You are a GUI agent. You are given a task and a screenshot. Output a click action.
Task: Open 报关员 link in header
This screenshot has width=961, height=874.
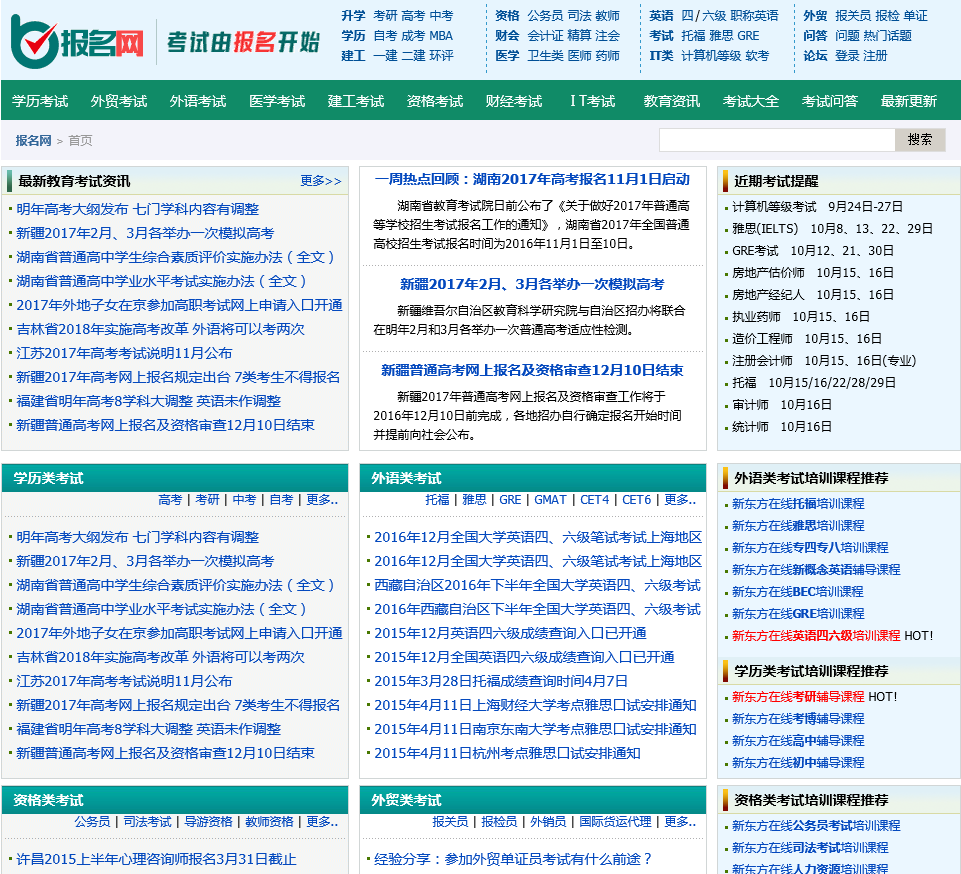(853, 16)
